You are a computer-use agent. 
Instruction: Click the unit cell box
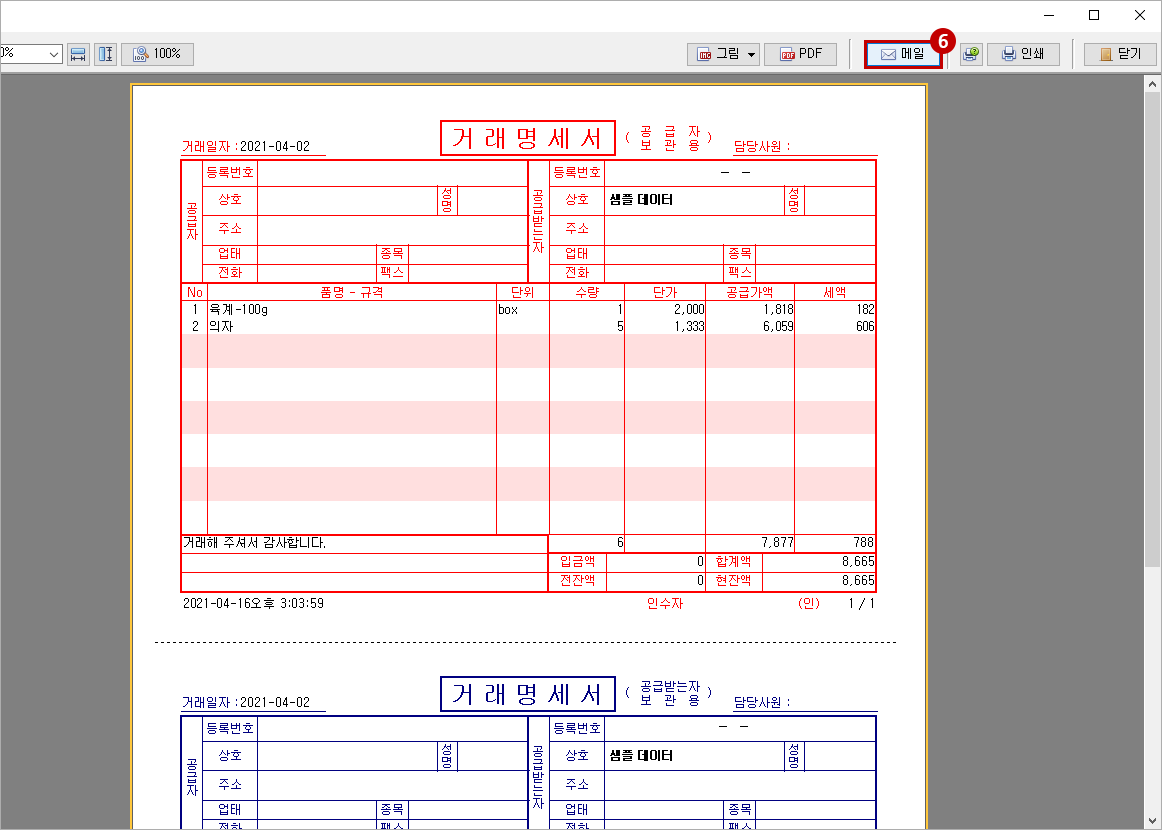pos(508,309)
